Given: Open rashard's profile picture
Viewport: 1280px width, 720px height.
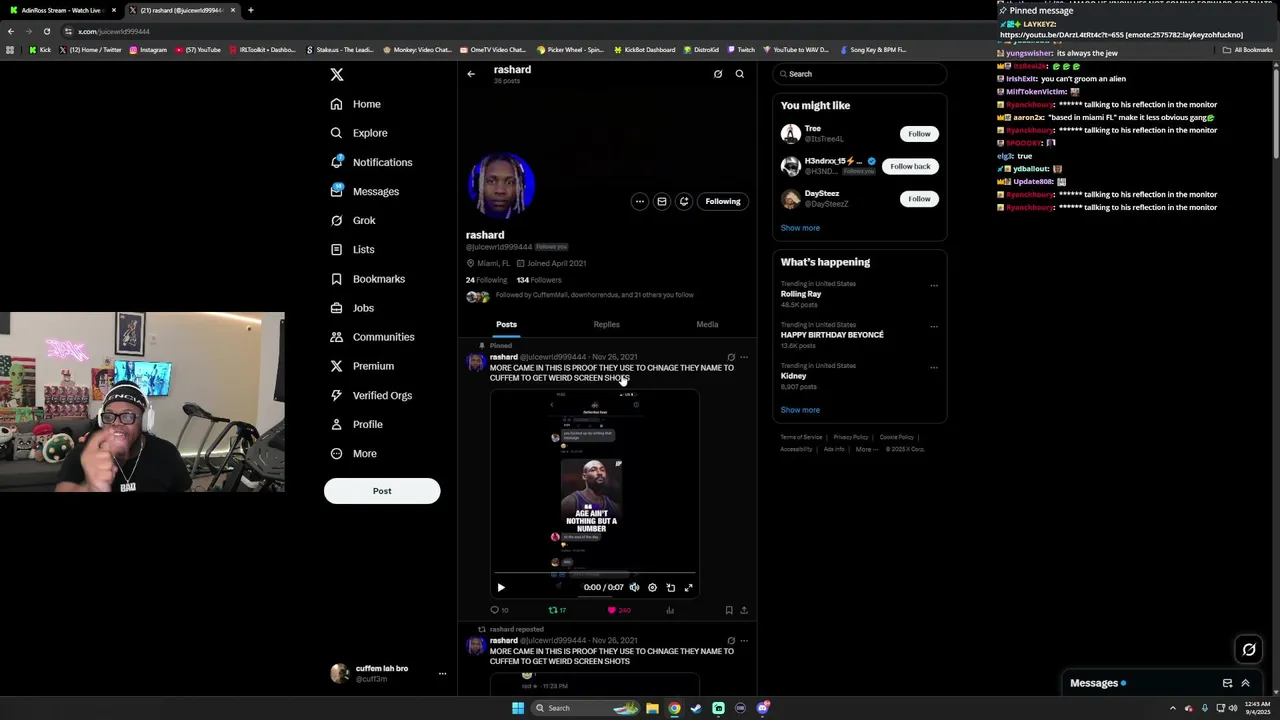Looking at the screenshot, I should 502,186.
